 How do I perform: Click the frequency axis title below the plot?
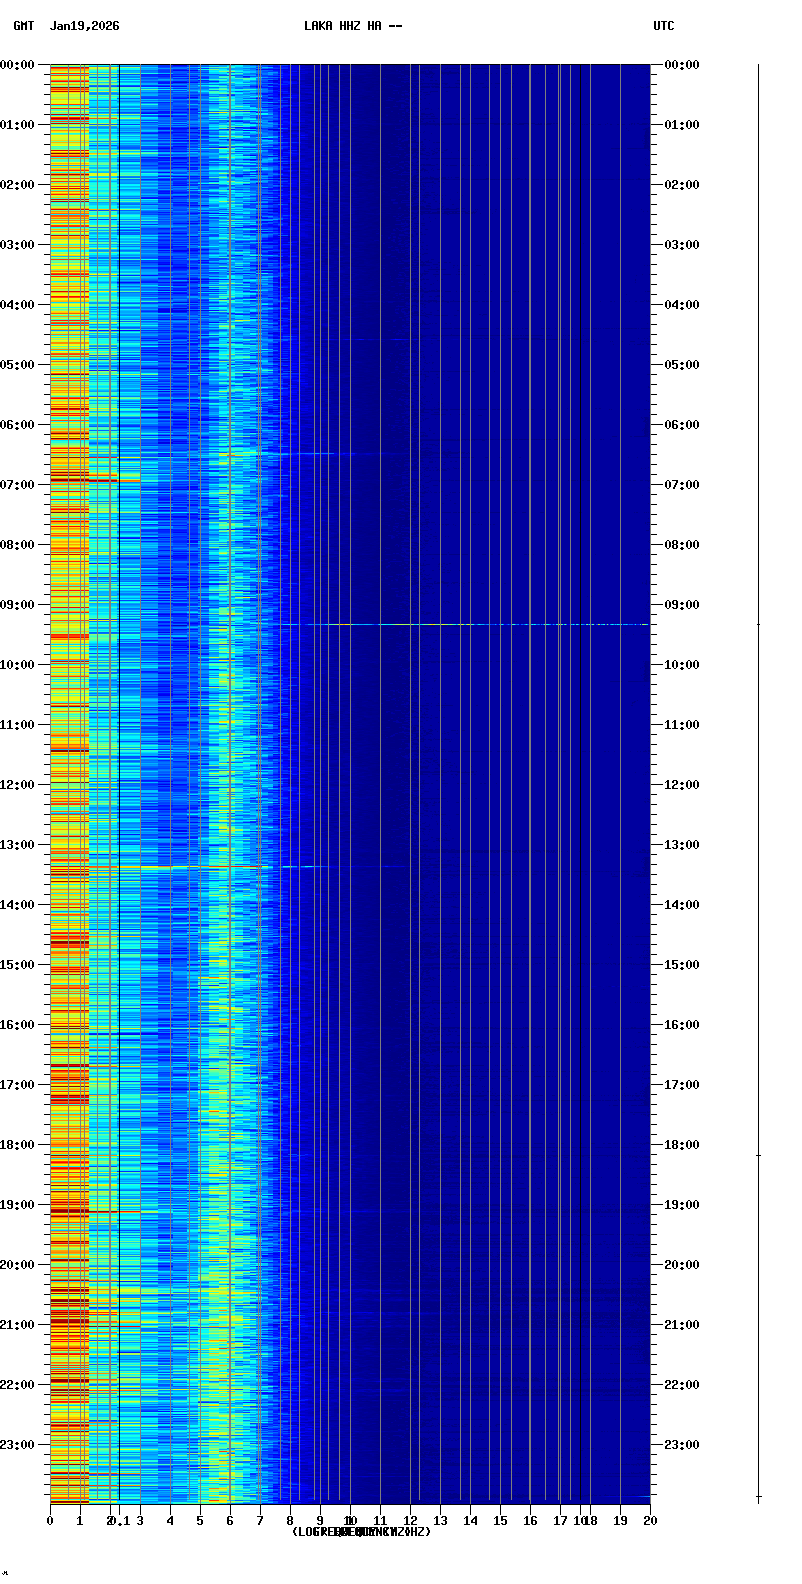coord(361,1532)
